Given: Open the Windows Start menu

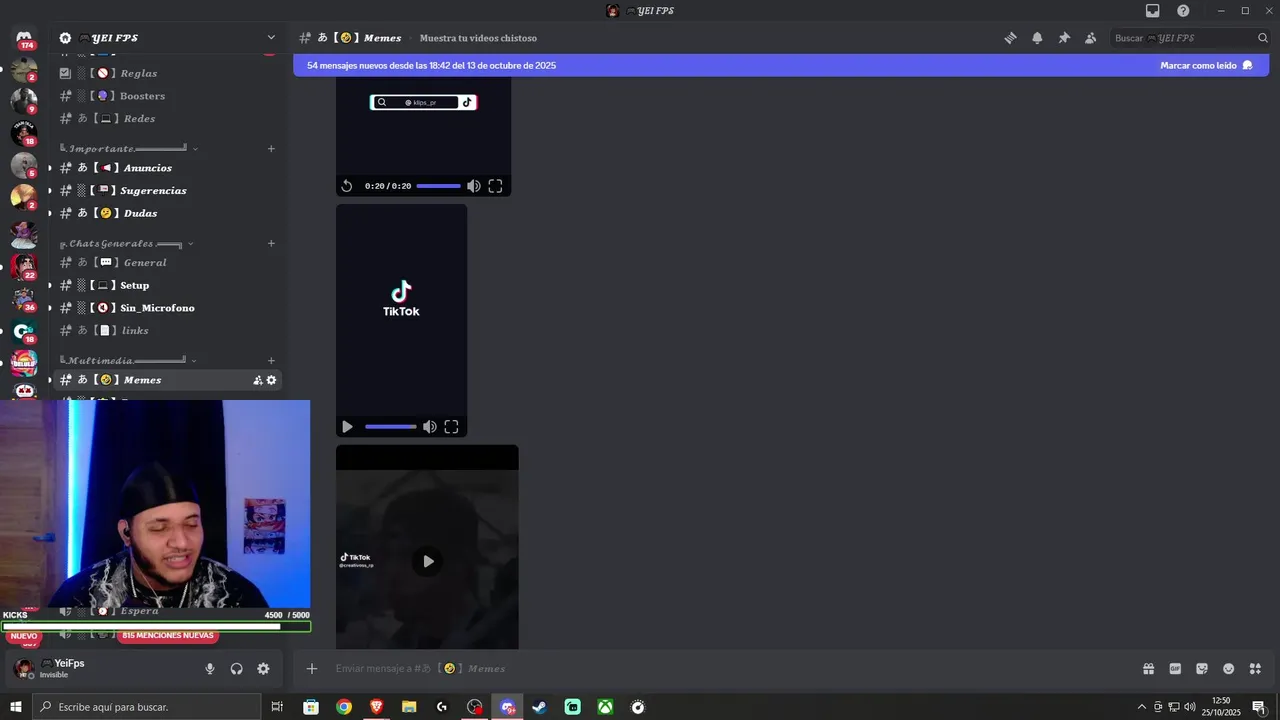Looking at the screenshot, I should (x=15, y=707).
